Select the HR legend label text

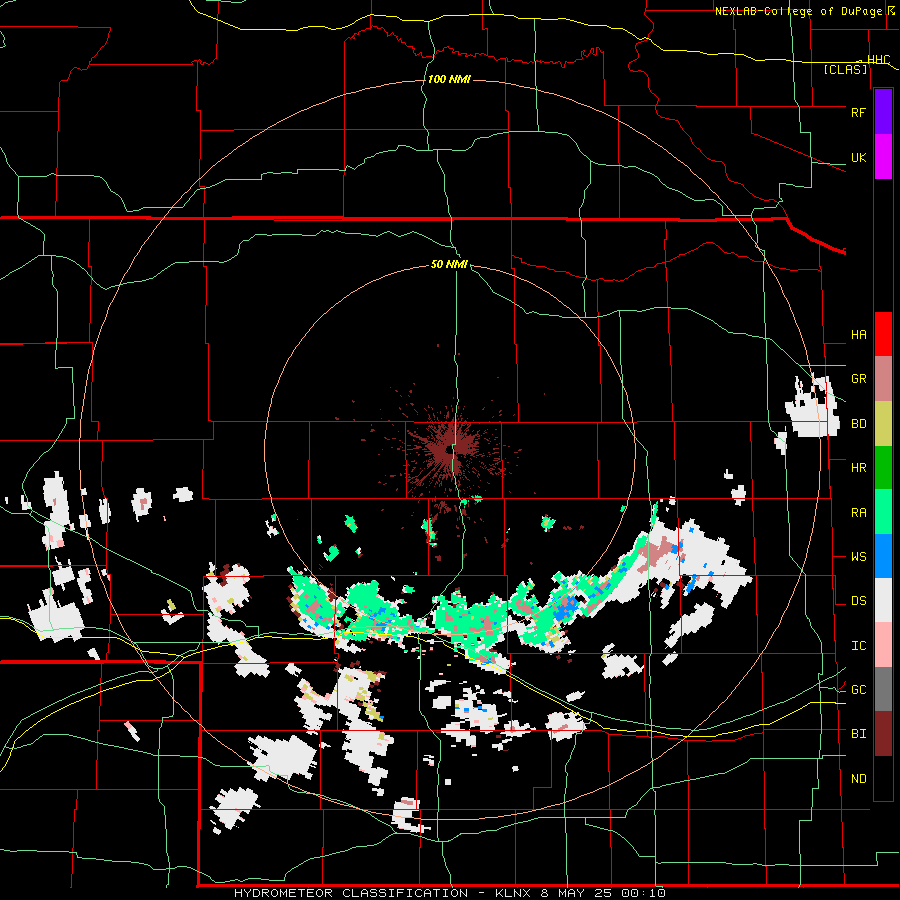pyautogui.click(x=858, y=468)
